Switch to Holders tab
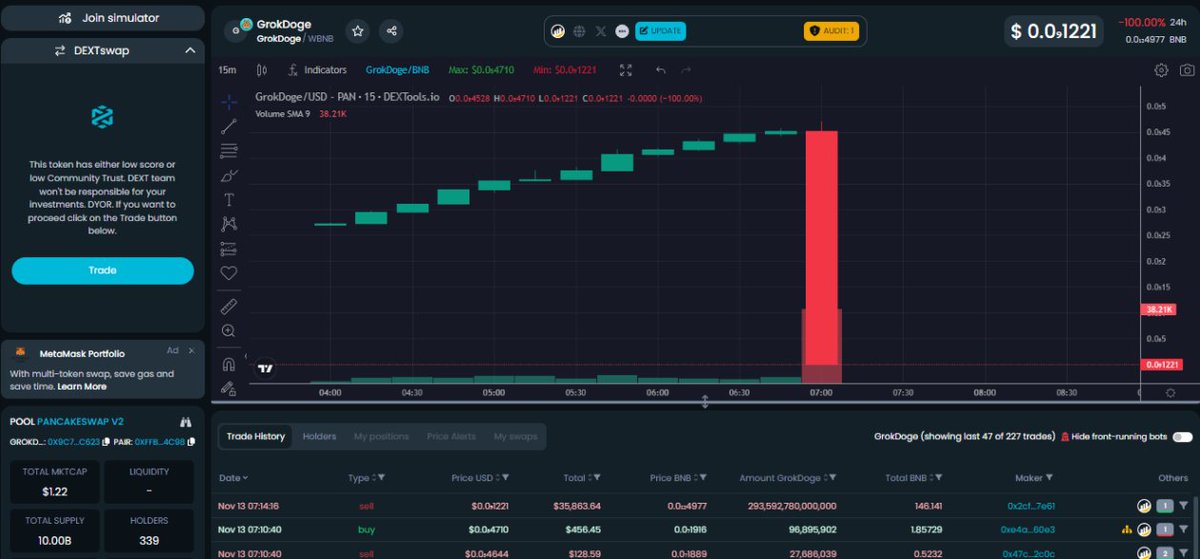The width and height of the screenshot is (1200, 559). (x=320, y=436)
